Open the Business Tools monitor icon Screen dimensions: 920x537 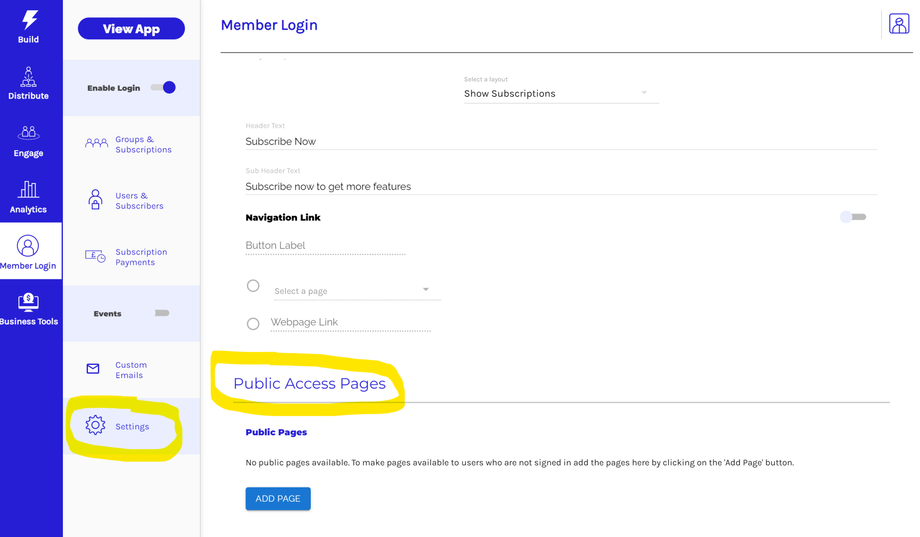28,302
